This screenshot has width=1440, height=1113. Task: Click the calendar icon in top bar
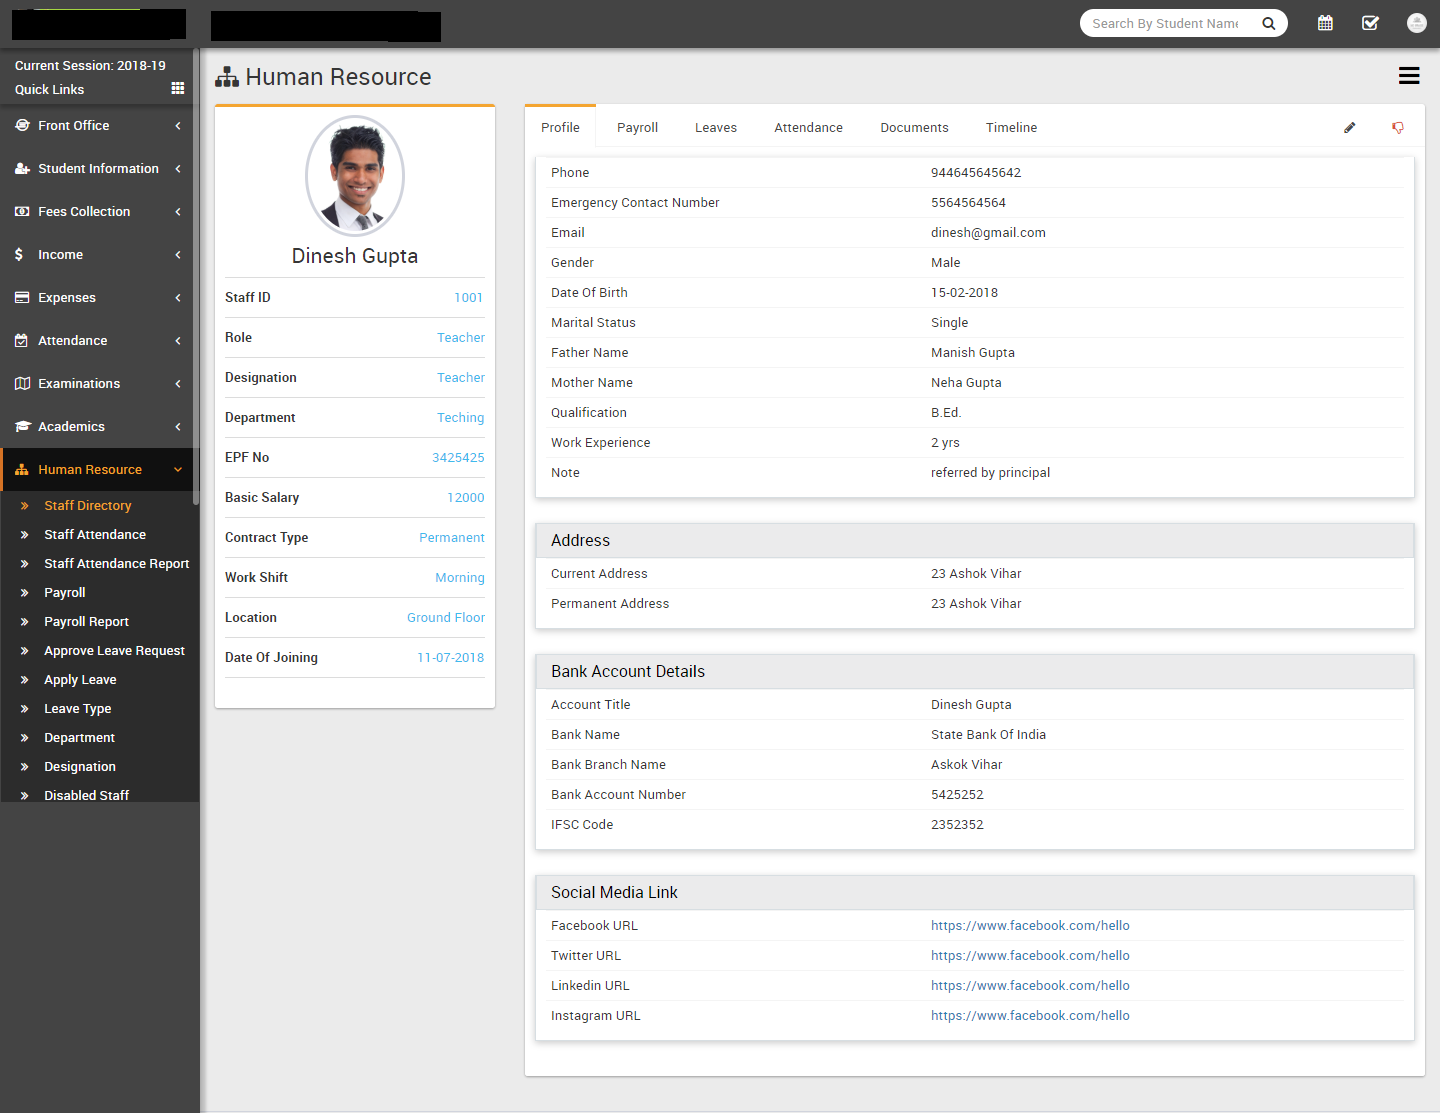click(1325, 23)
